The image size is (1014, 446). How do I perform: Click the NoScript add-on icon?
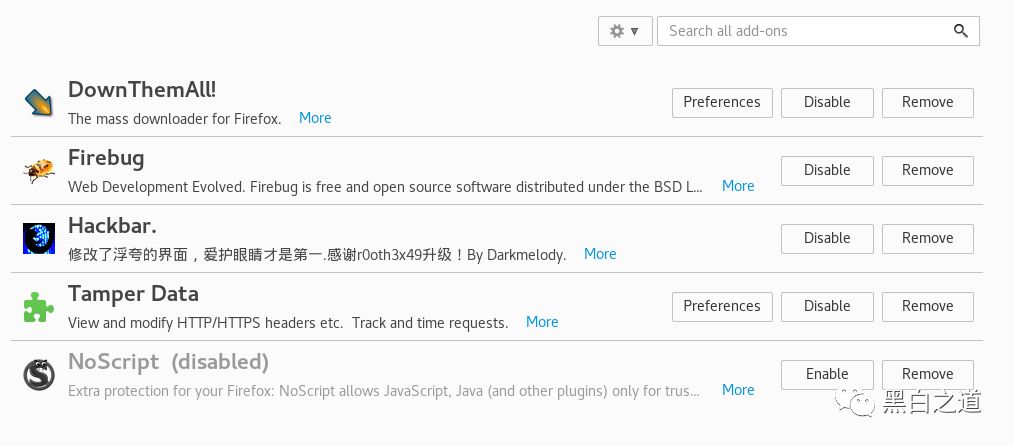point(39,374)
